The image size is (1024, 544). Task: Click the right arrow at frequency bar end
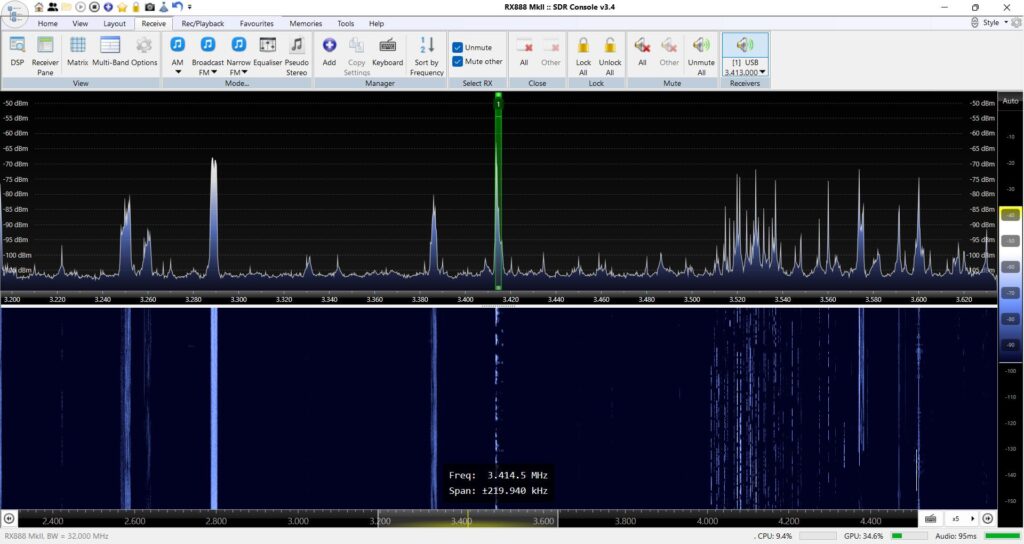click(x=987, y=519)
